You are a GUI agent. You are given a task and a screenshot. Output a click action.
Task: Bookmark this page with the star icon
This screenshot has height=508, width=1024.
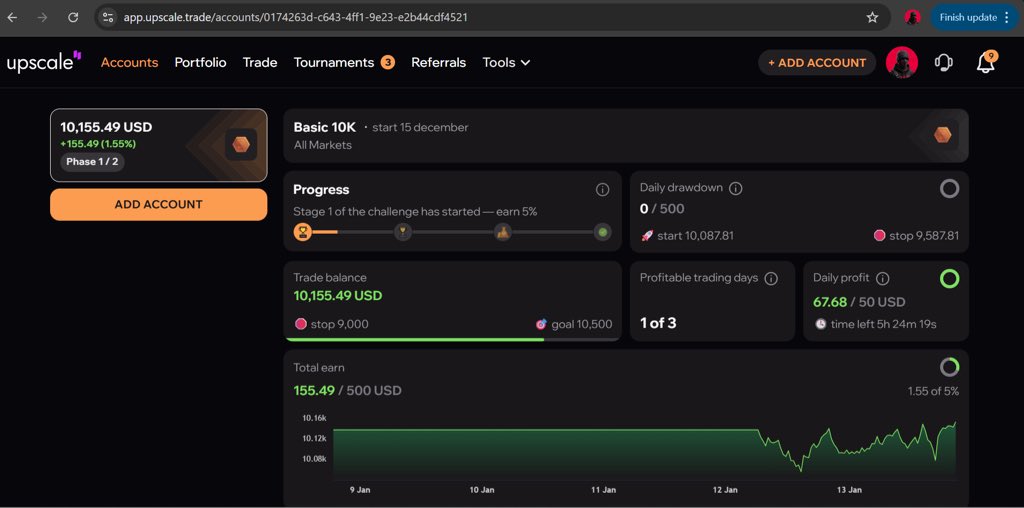pos(872,18)
